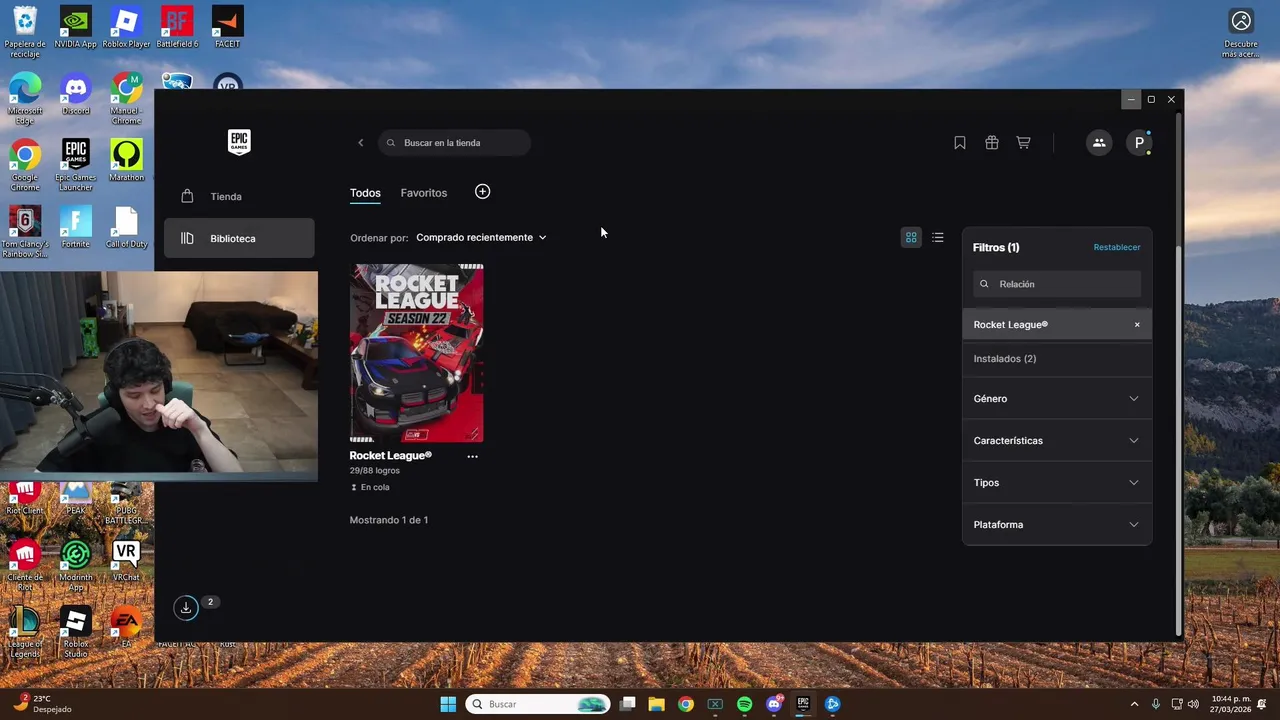
Task: Open the taskbar volume control
Action: pyautogui.click(x=1193, y=704)
